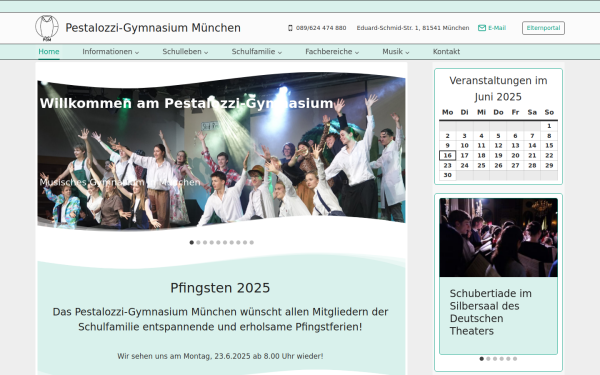Expand the Fachbereiche dropdown chevron
The width and height of the screenshot is (600, 375).
357,52
